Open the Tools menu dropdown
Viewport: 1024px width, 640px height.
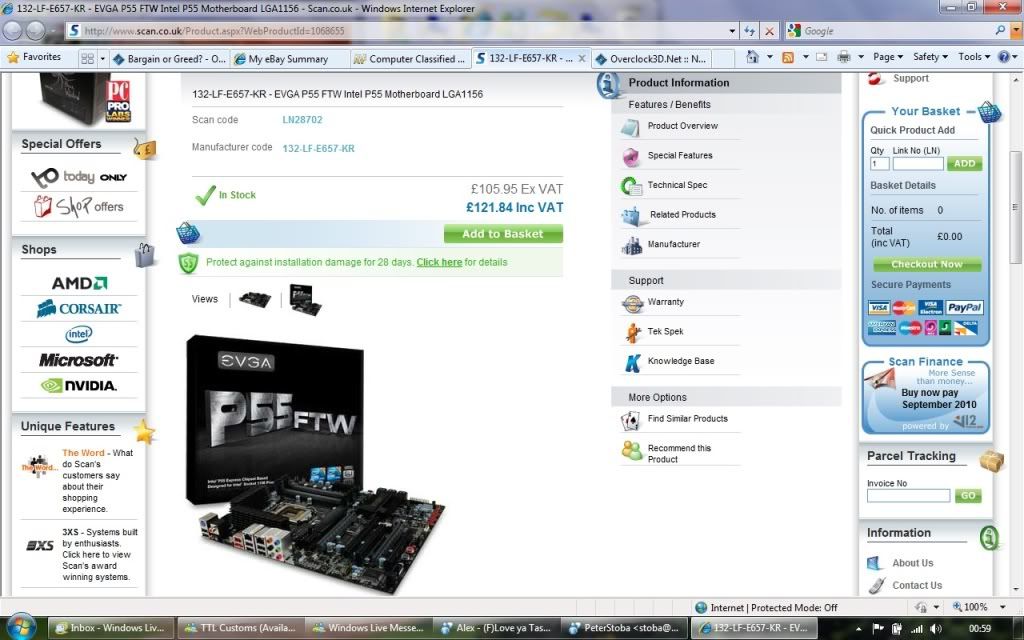point(974,57)
